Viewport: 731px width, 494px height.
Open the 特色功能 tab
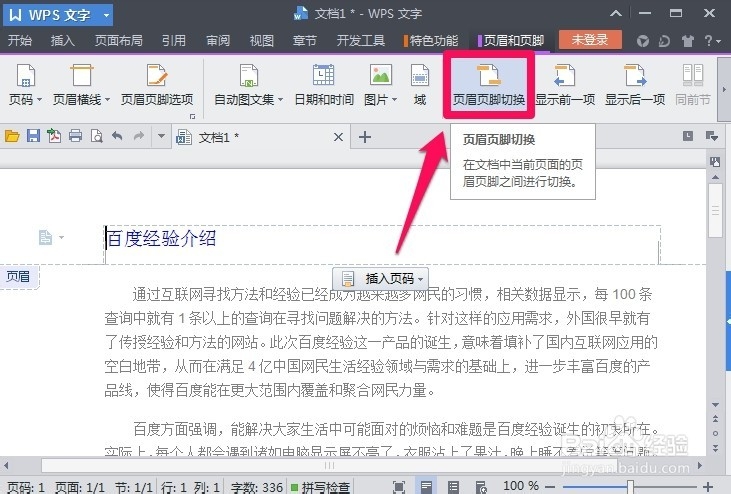pyautogui.click(x=431, y=41)
